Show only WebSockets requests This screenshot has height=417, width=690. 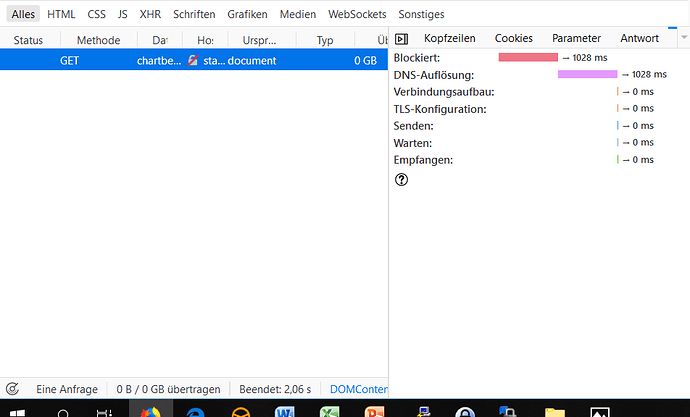click(357, 15)
